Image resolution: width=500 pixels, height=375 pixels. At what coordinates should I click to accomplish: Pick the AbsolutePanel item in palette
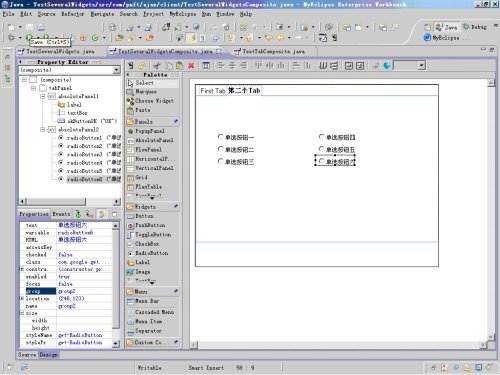[150, 140]
